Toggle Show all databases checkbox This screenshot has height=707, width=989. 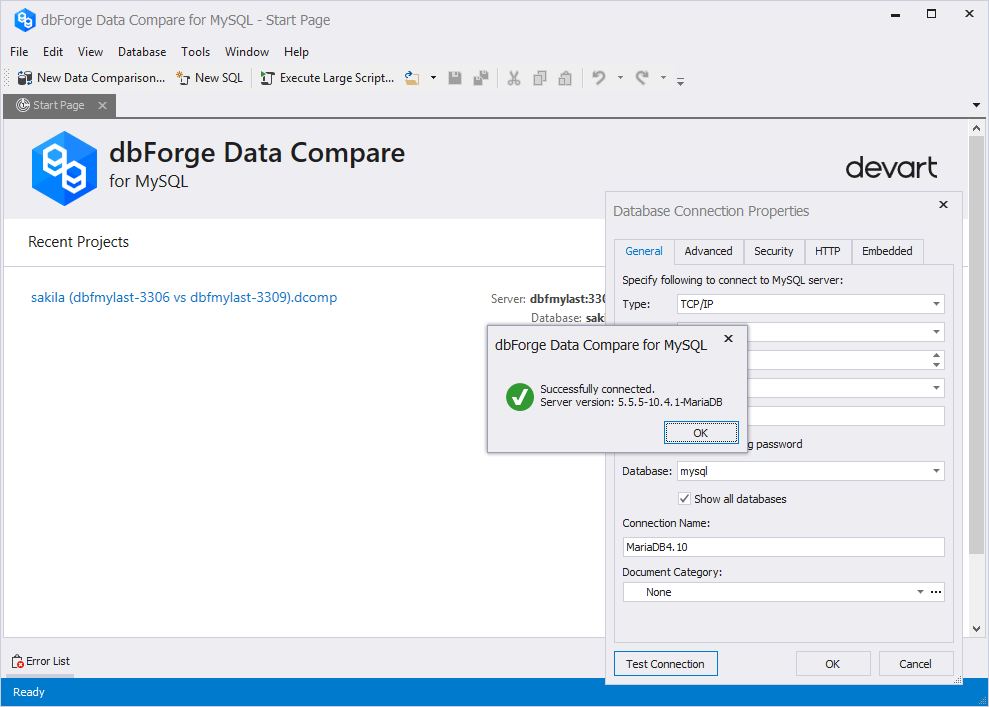point(684,499)
